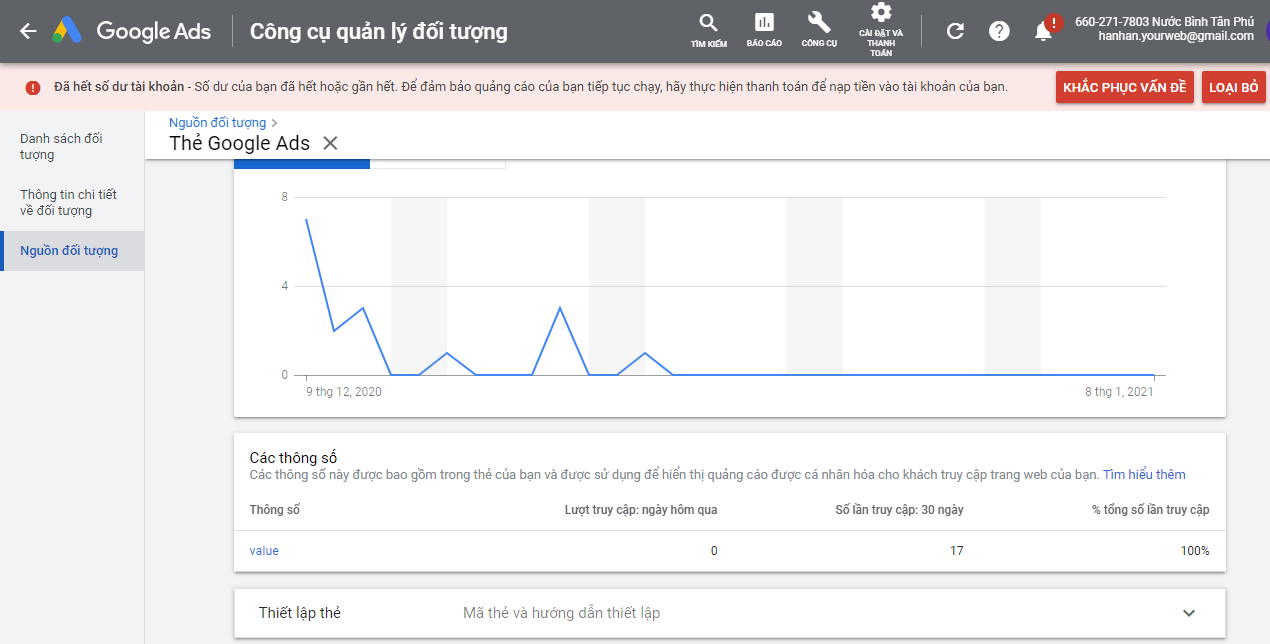The image size is (1270, 644).
Task: Click the value parameter link
Action: pyautogui.click(x=264, y=551)
